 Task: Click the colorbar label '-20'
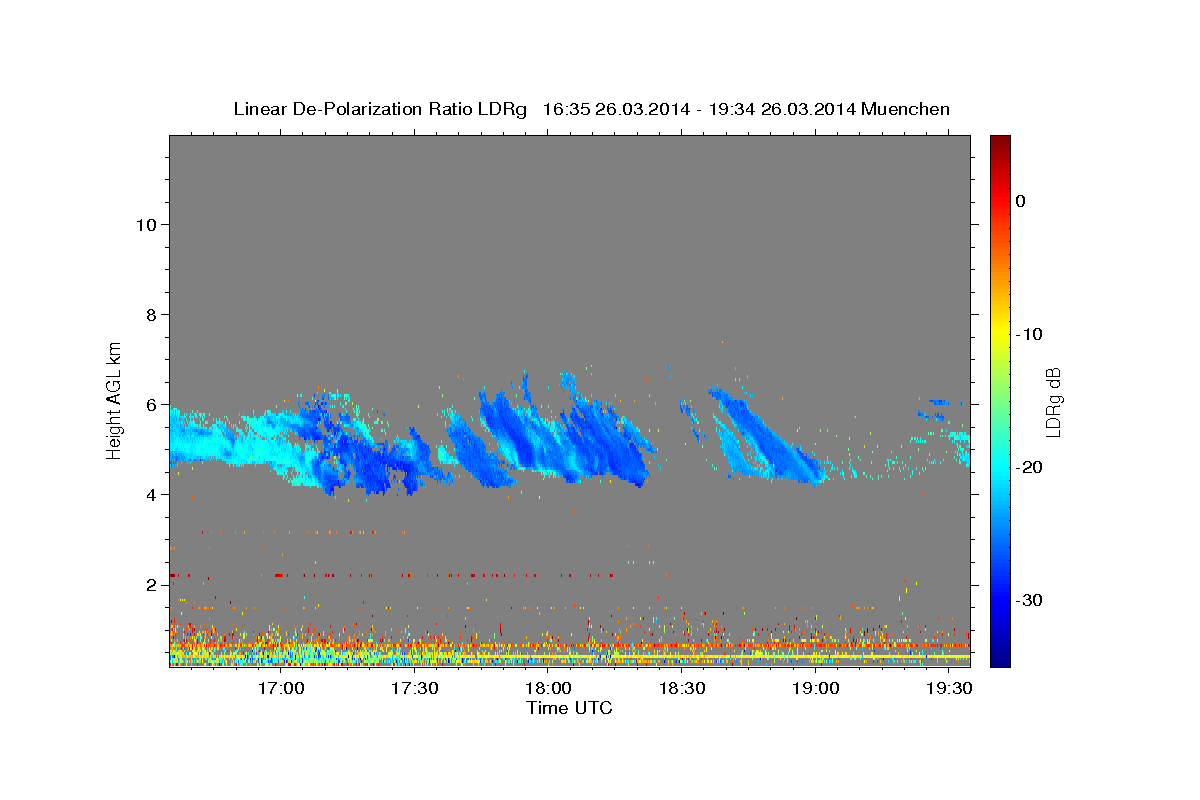[1029, 467]
